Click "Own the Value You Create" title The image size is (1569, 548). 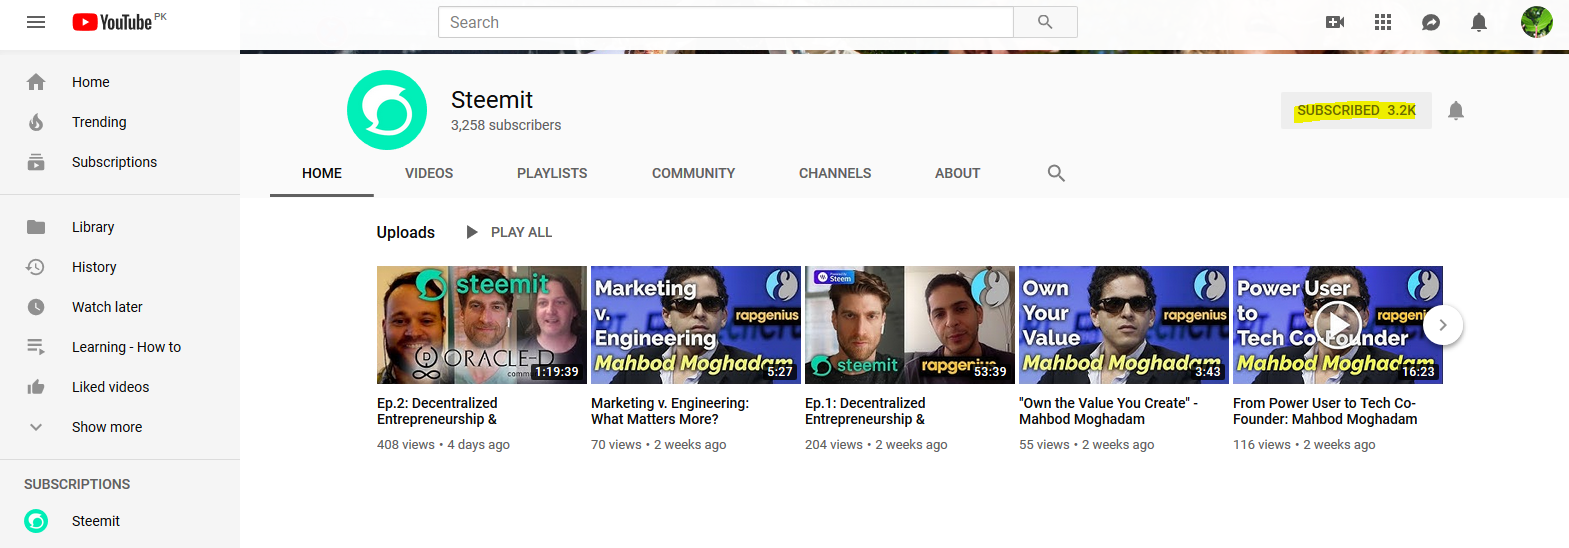pos(1108,411)
